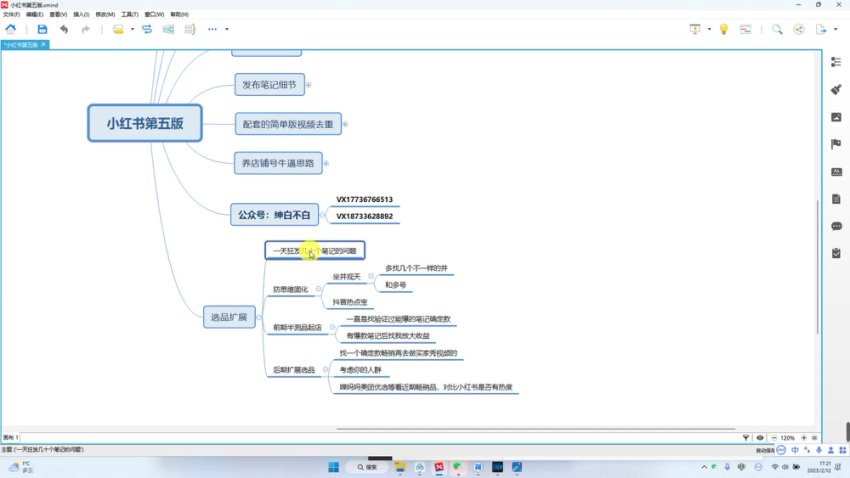
Task: Collapse the 防思维固化 branch
Action: pyautogui.click(x=318, y=289)
